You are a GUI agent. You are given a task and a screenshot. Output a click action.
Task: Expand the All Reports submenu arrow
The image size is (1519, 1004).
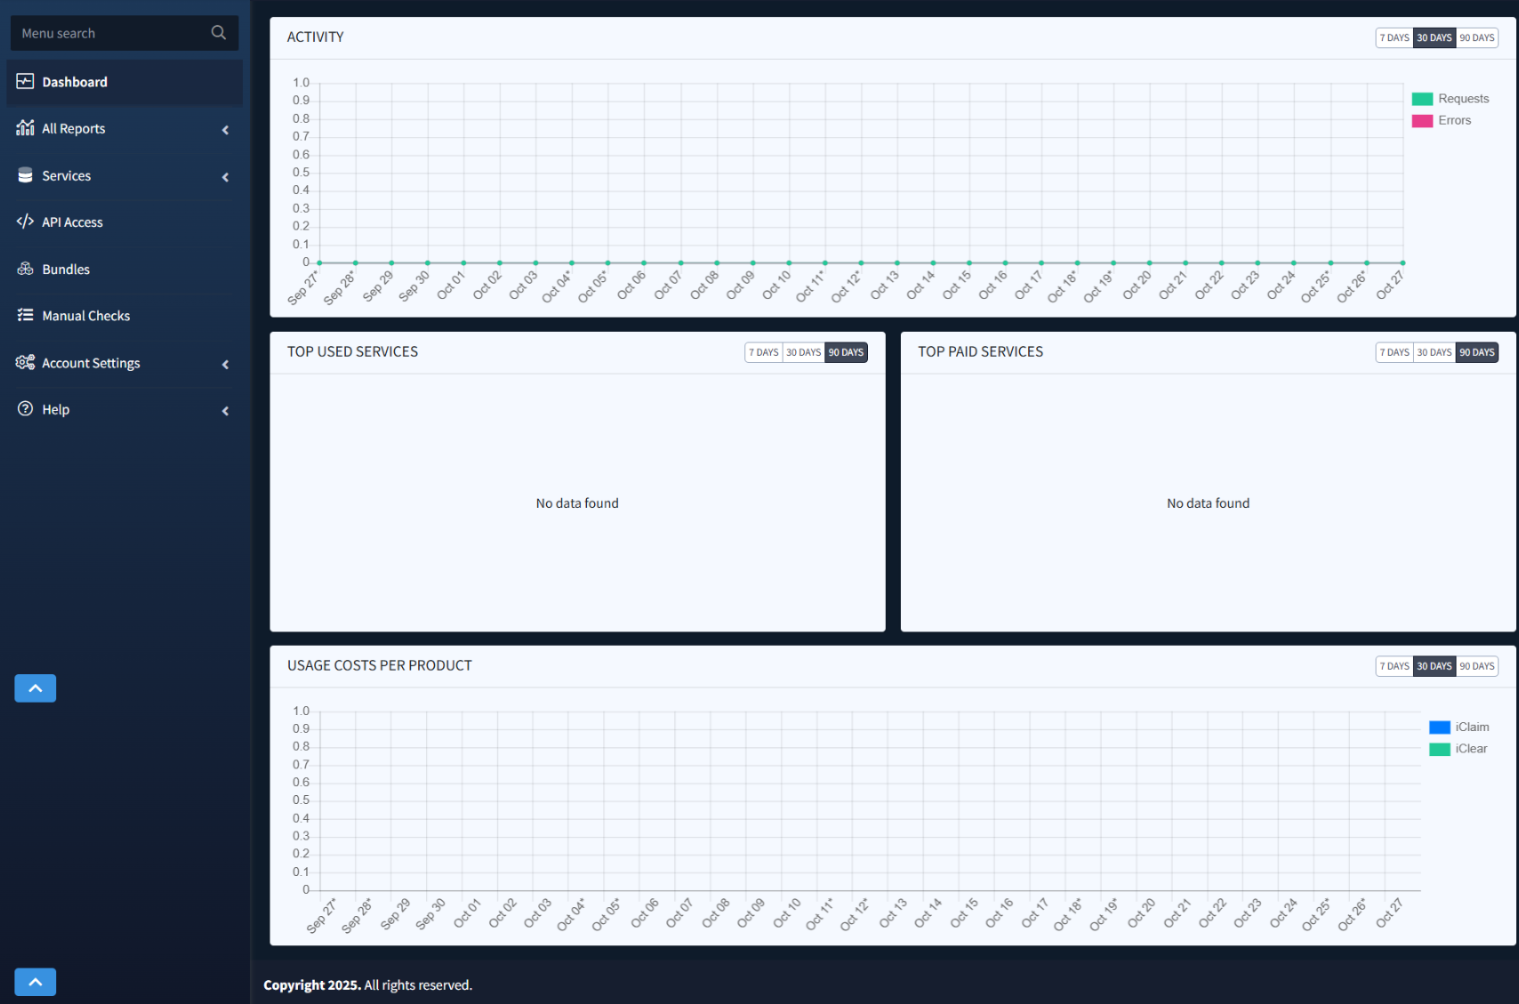pos(225,130)
